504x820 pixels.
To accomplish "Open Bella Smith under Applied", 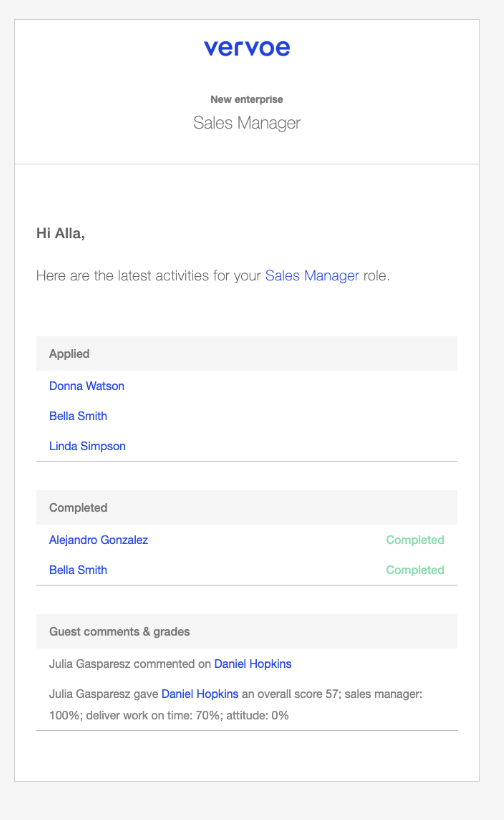I will (78, 416).
